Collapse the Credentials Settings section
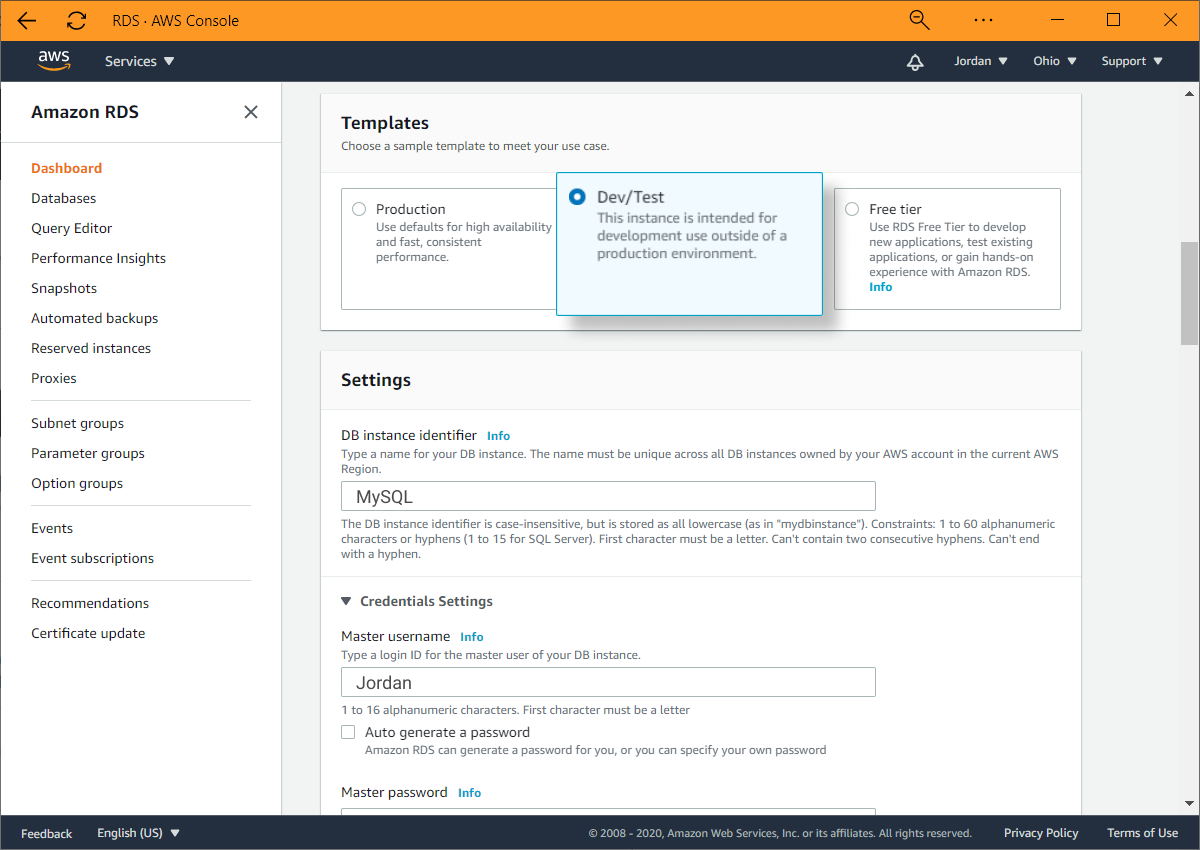 (x=417, y=601)
